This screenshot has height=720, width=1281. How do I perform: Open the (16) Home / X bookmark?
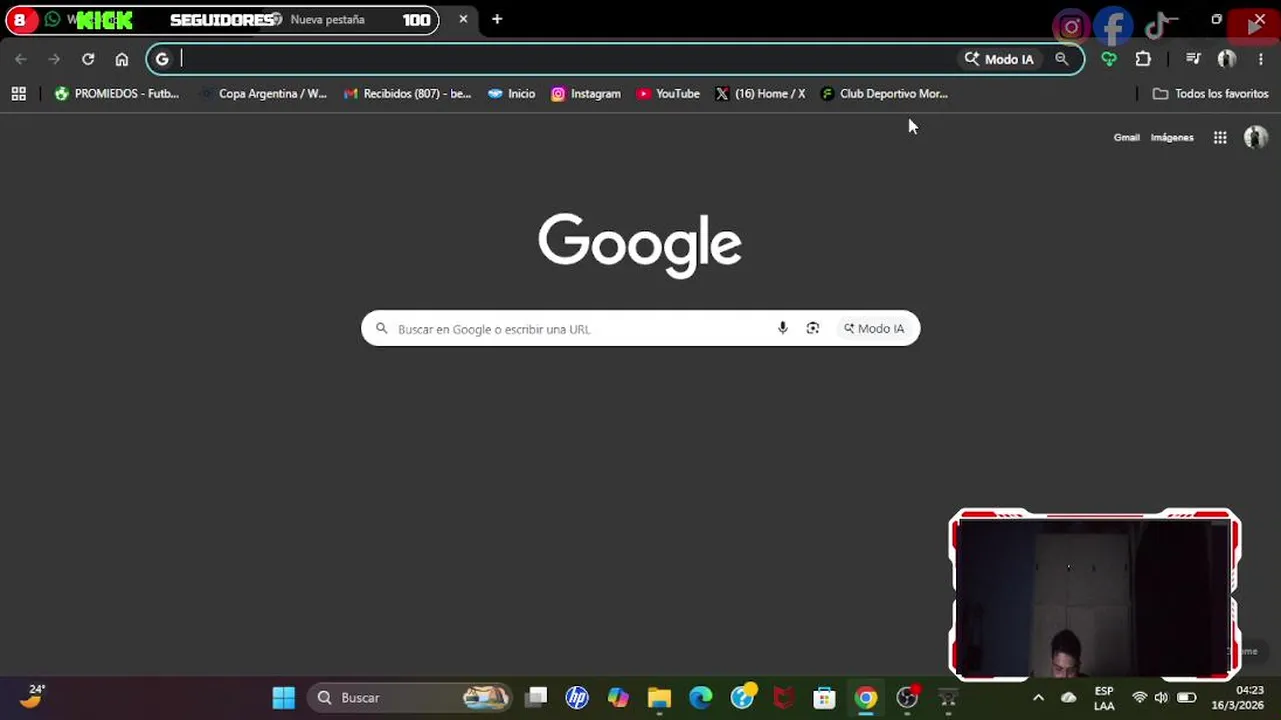click(760, 94)
